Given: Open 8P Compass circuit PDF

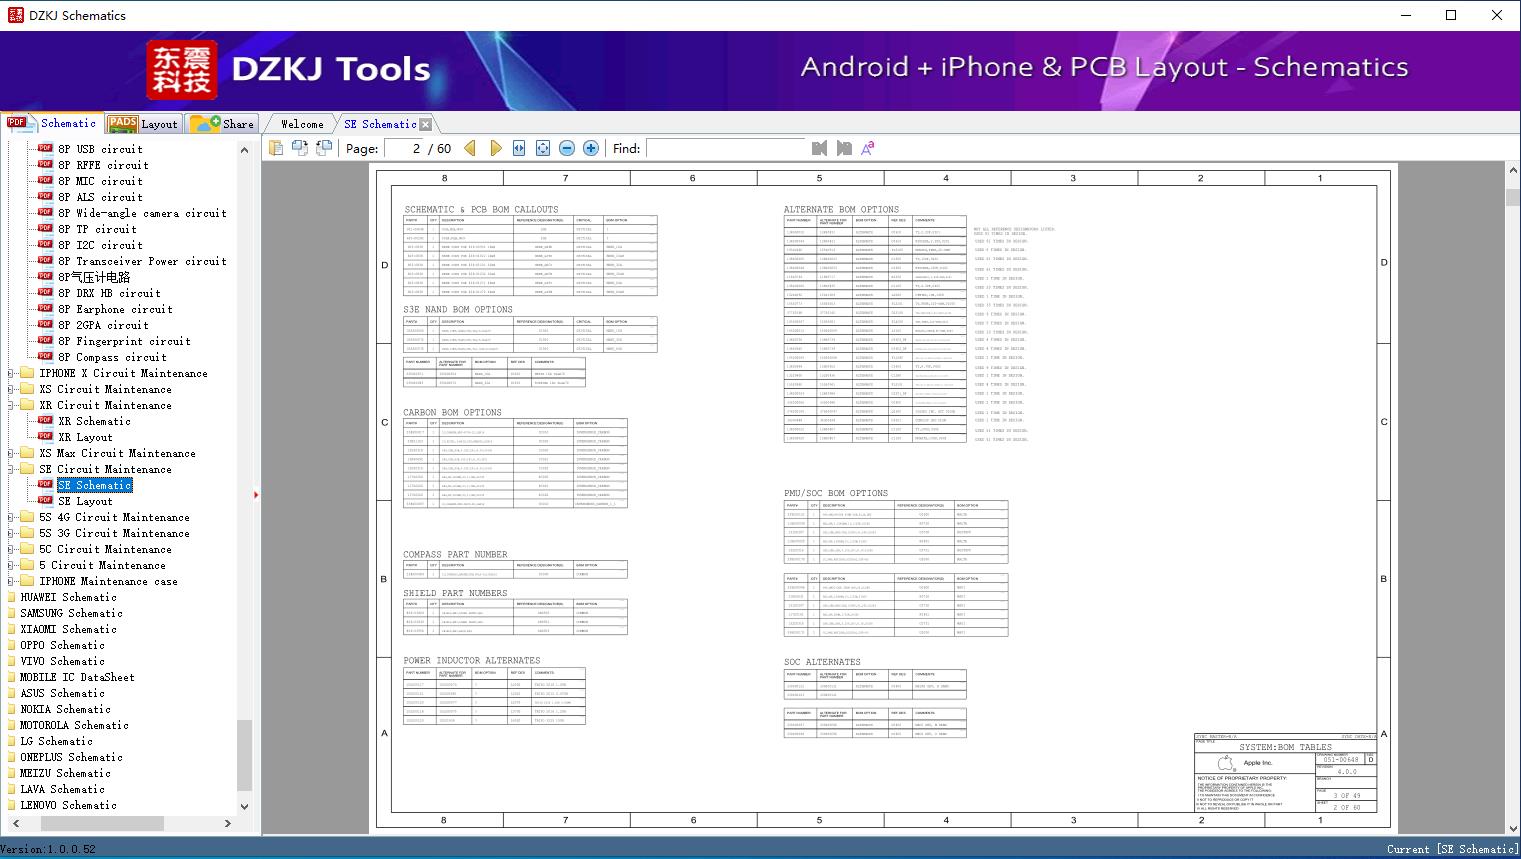Looking at the screenshot, I should 112,357.
